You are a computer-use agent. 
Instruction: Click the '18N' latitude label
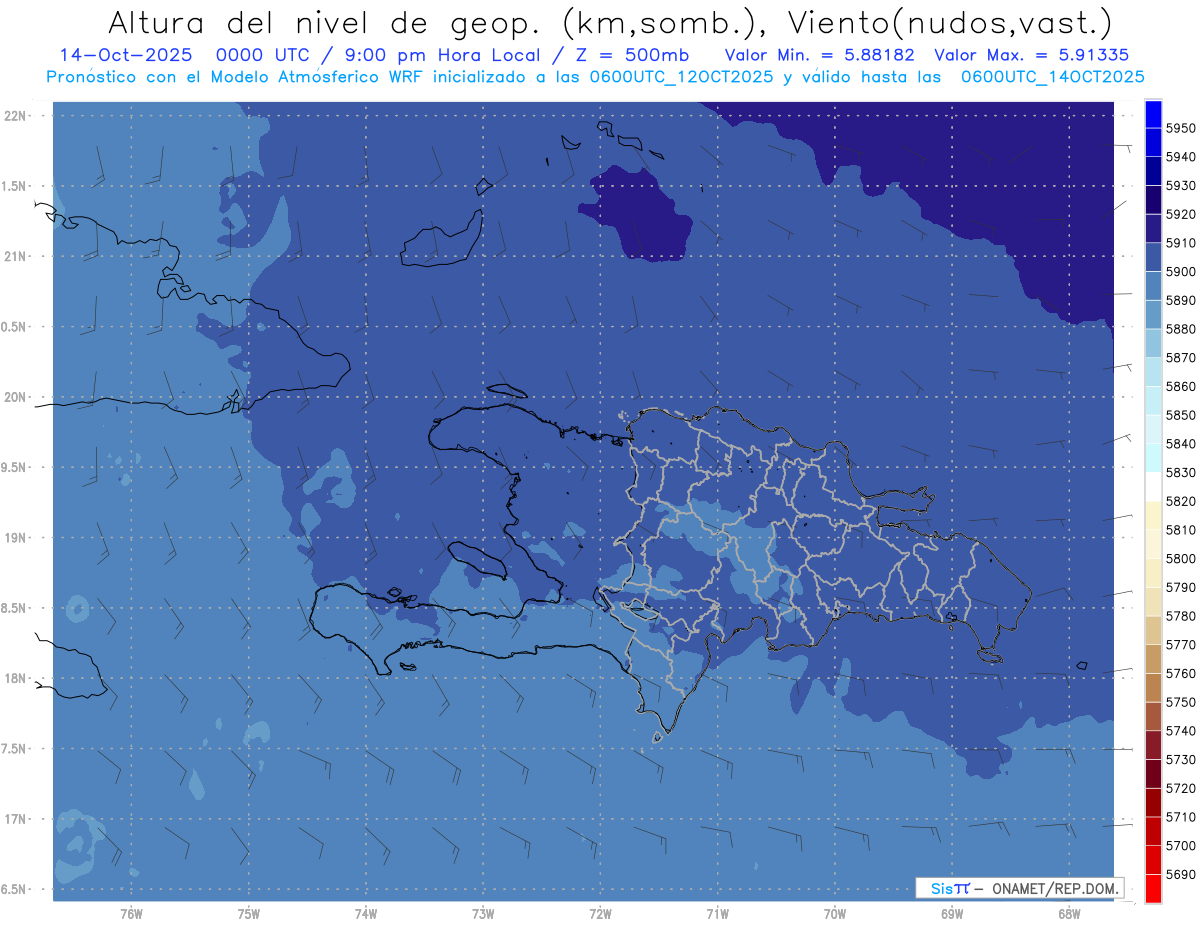[15, 678]
